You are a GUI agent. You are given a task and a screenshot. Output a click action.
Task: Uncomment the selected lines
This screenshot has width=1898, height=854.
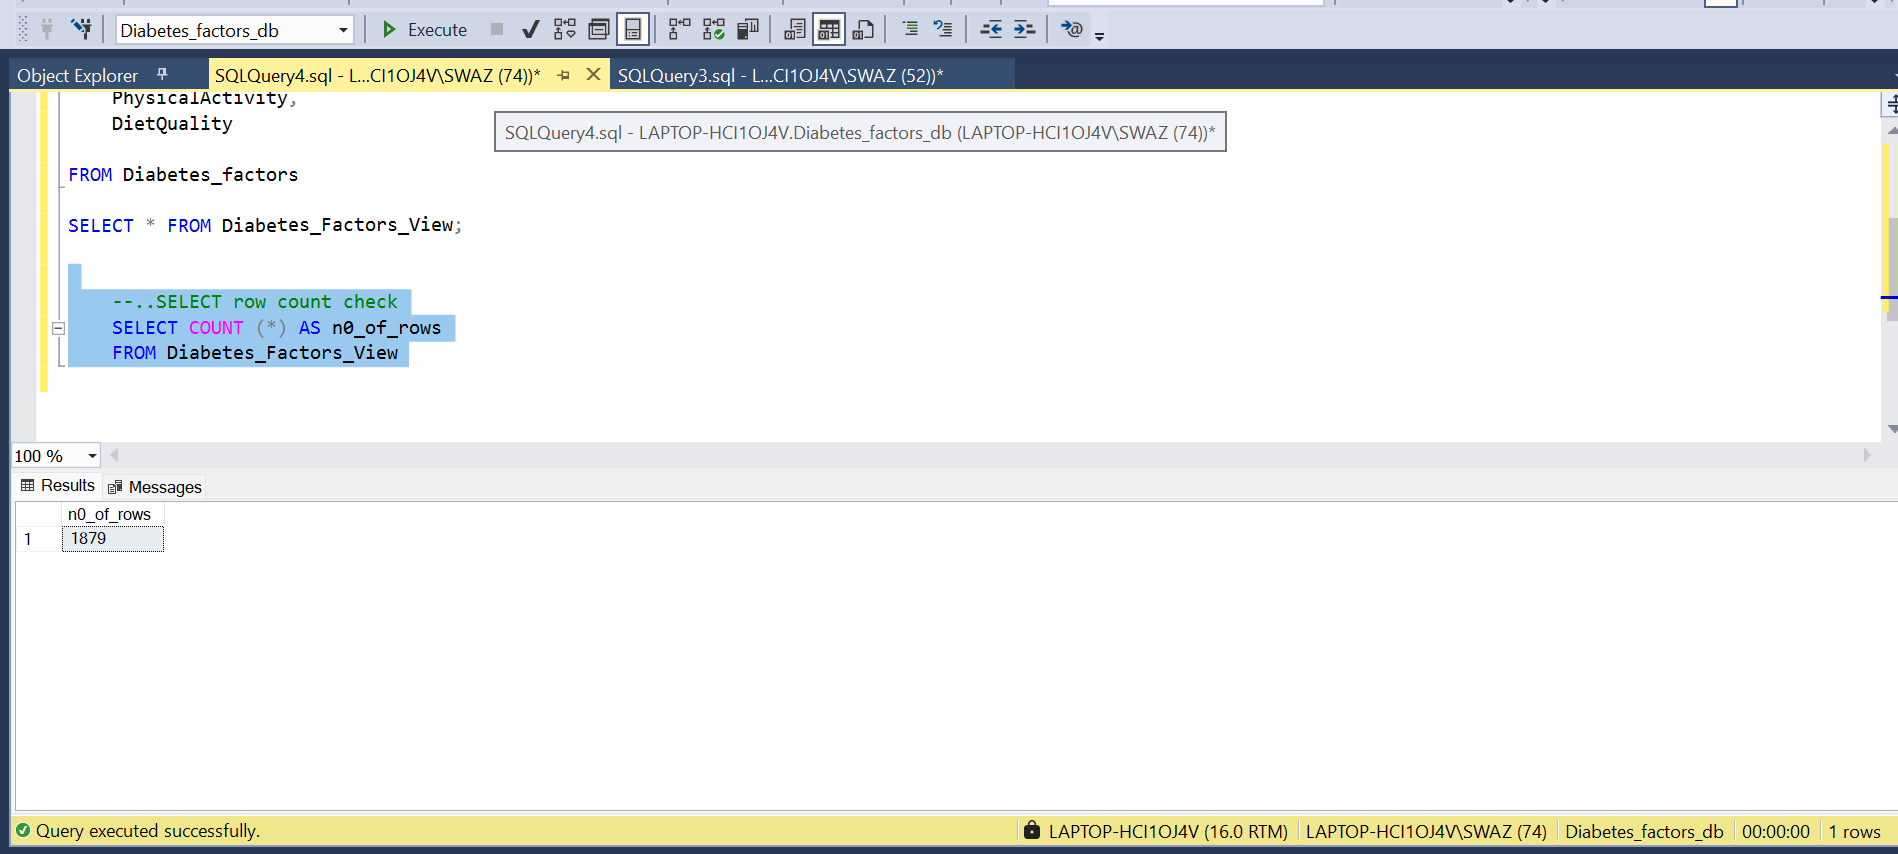click(x=943, y=29)
